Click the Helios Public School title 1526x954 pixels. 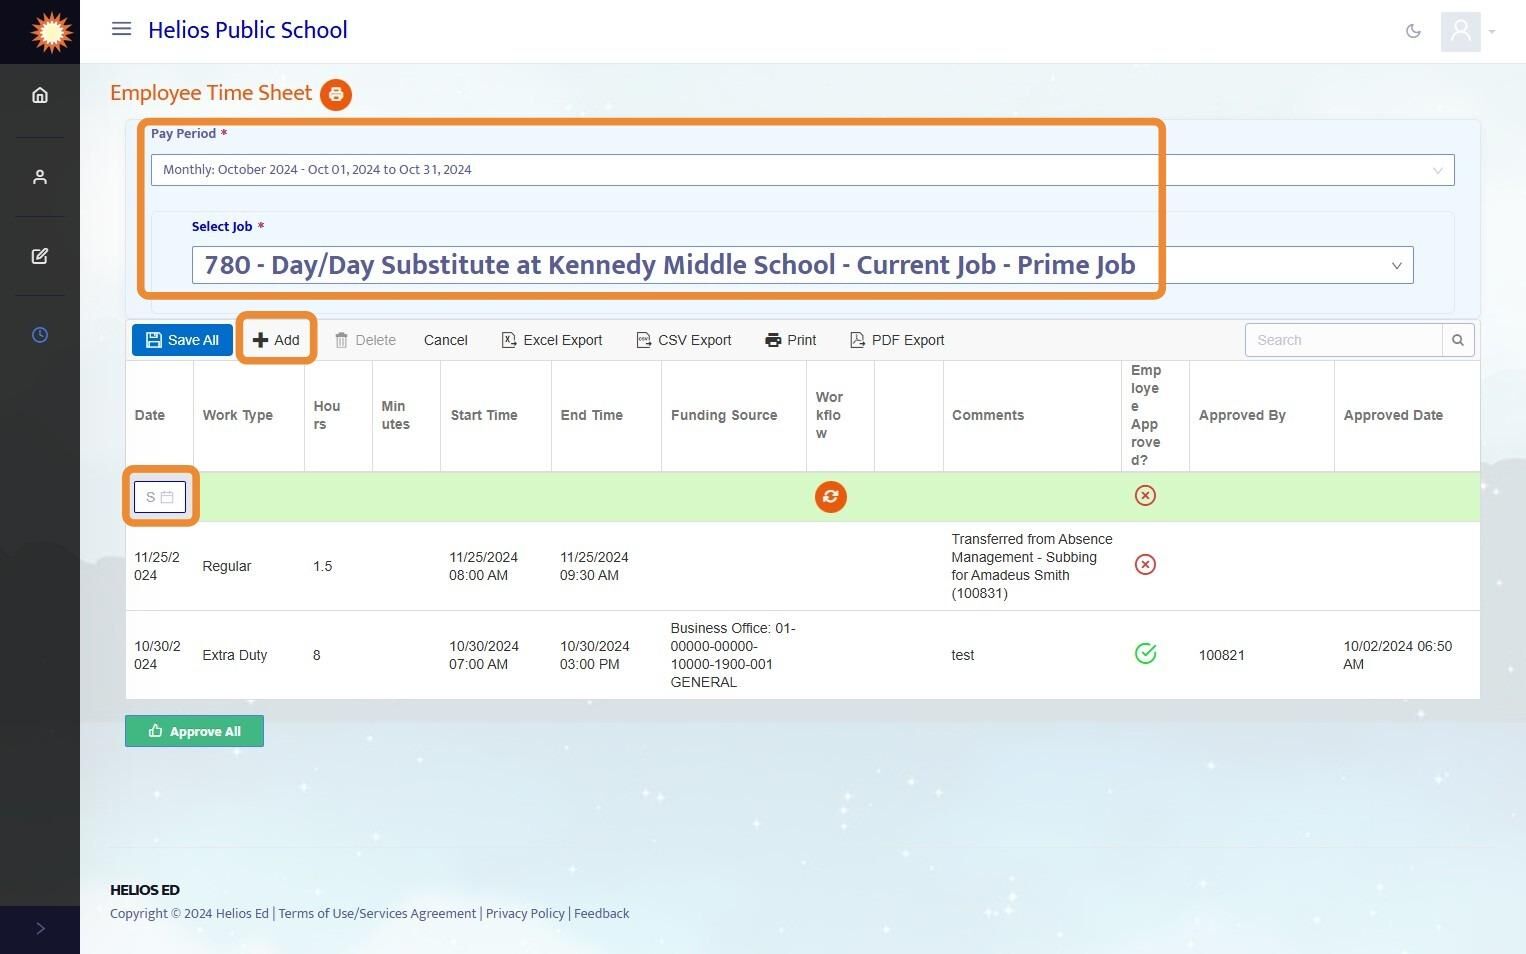248,30
